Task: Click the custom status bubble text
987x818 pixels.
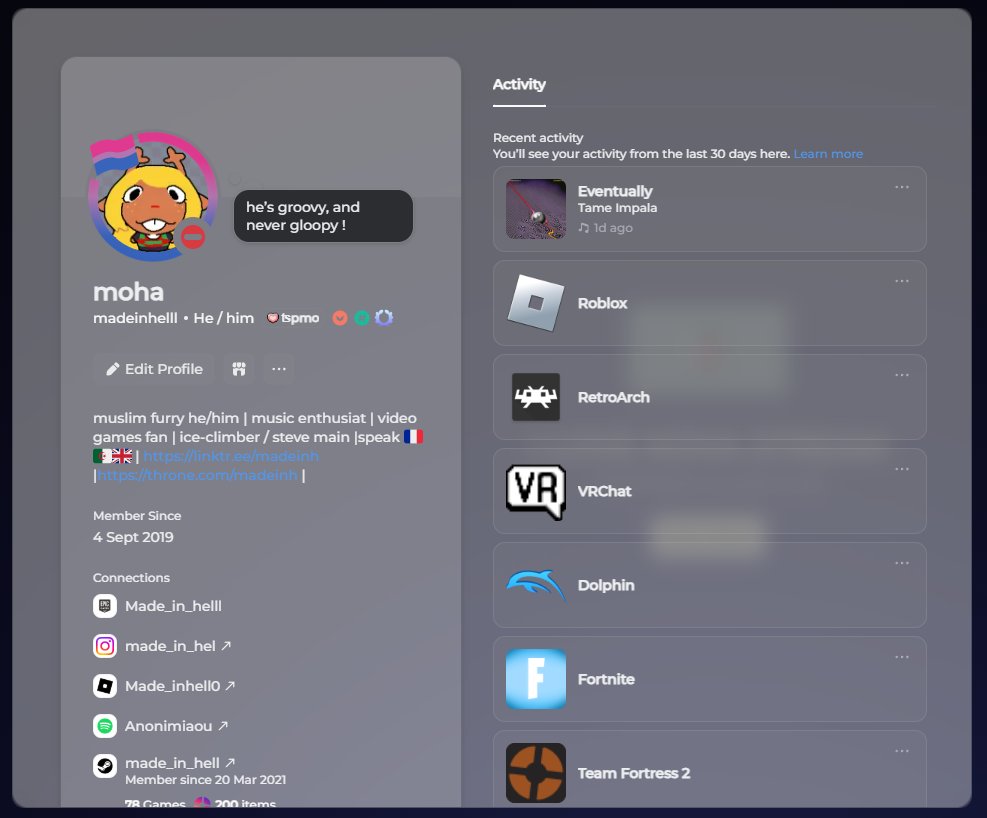Action: [303, 216]
